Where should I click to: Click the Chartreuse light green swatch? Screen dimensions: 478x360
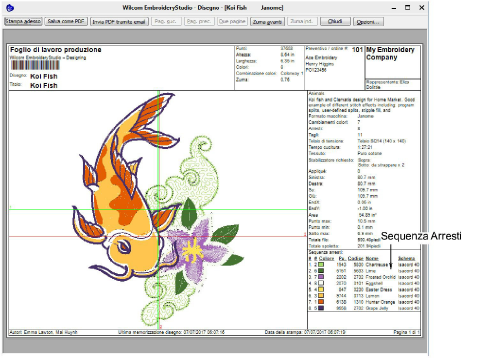click(321, 265)
